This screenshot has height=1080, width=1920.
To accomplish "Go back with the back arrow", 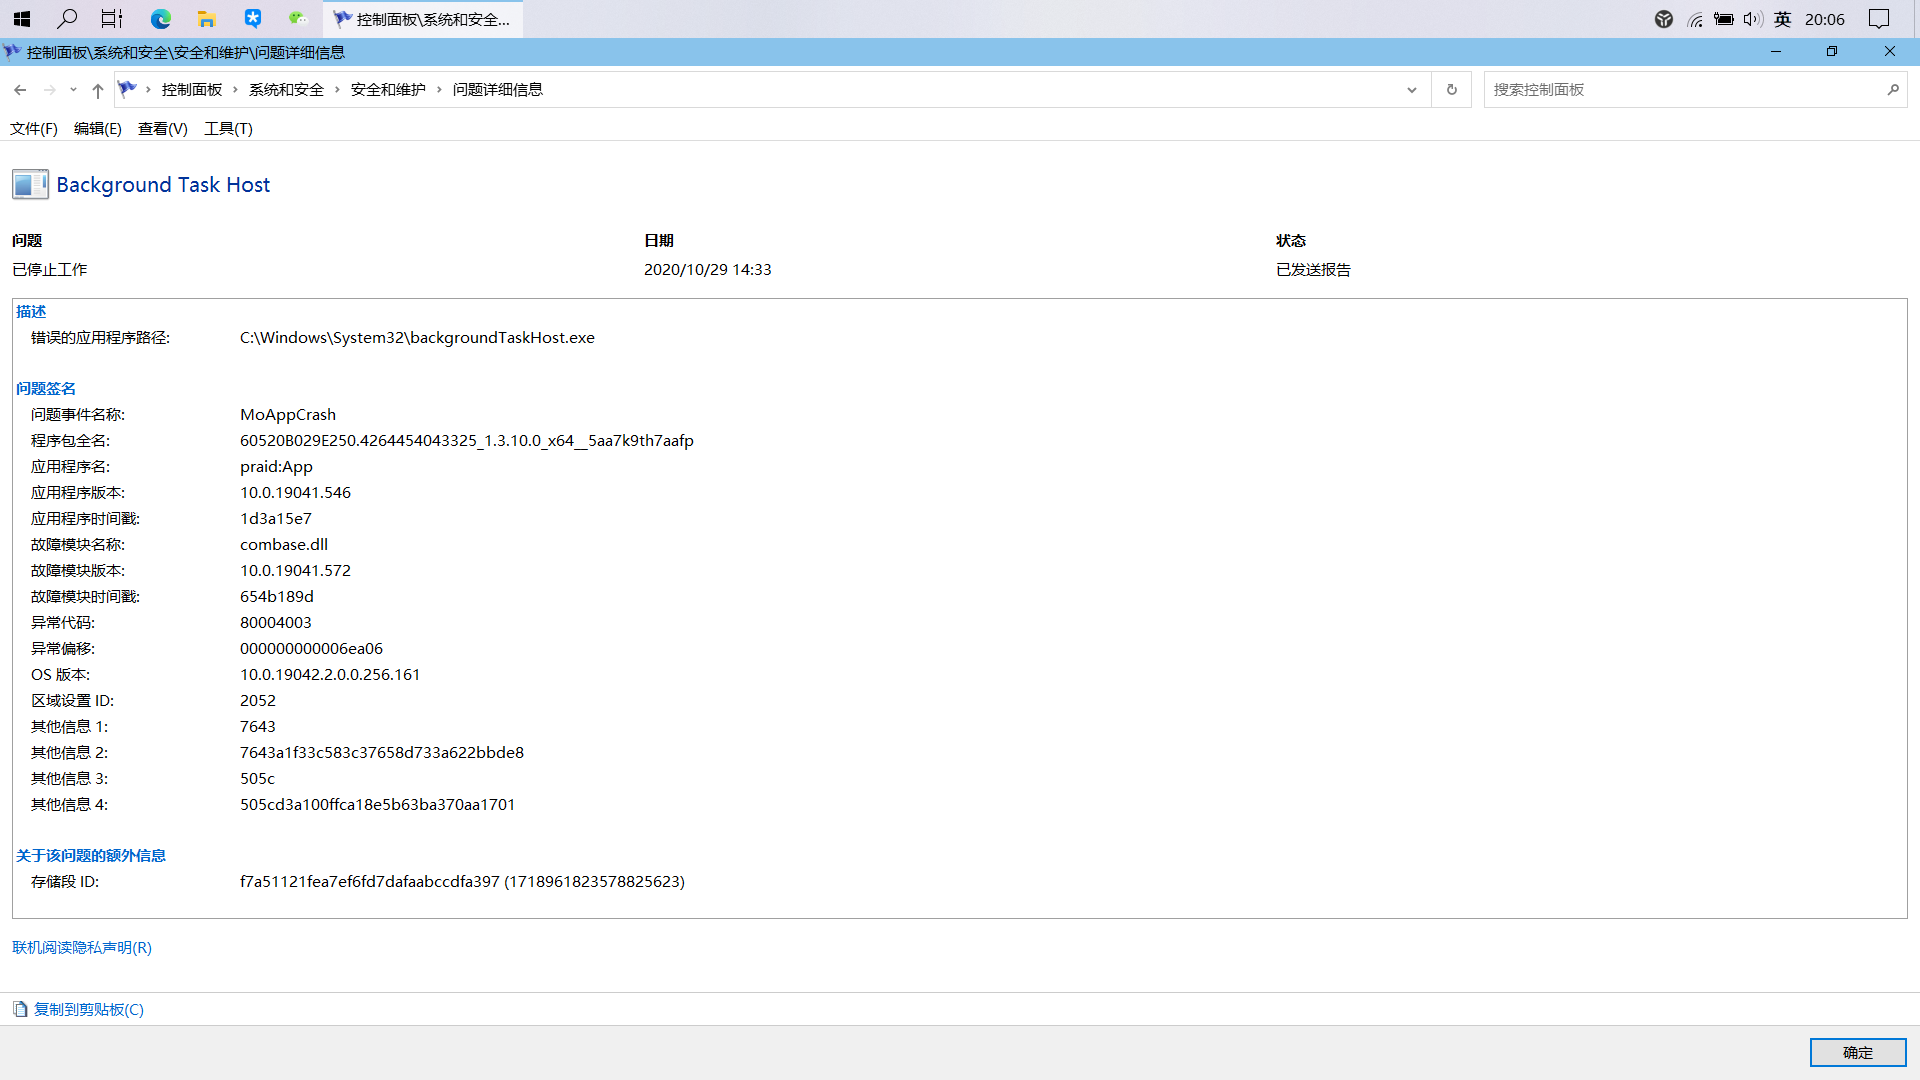I will 20,90.
